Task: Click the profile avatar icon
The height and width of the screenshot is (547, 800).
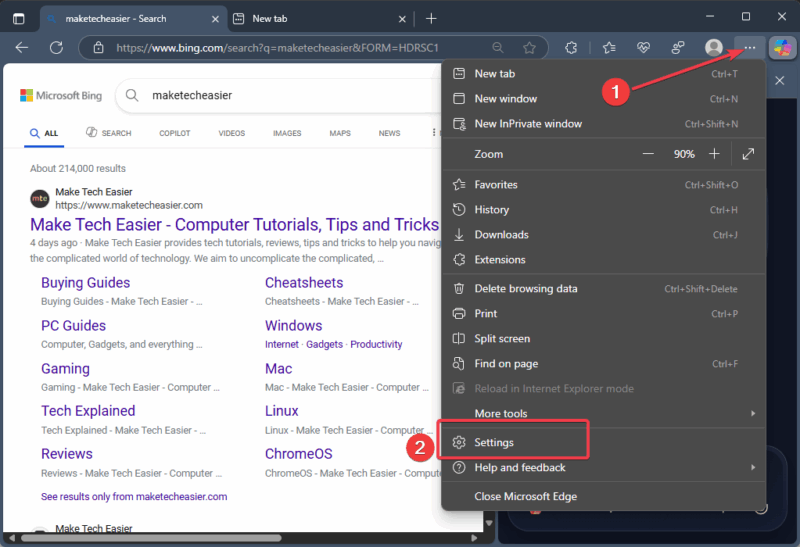Action: (713, 47)
